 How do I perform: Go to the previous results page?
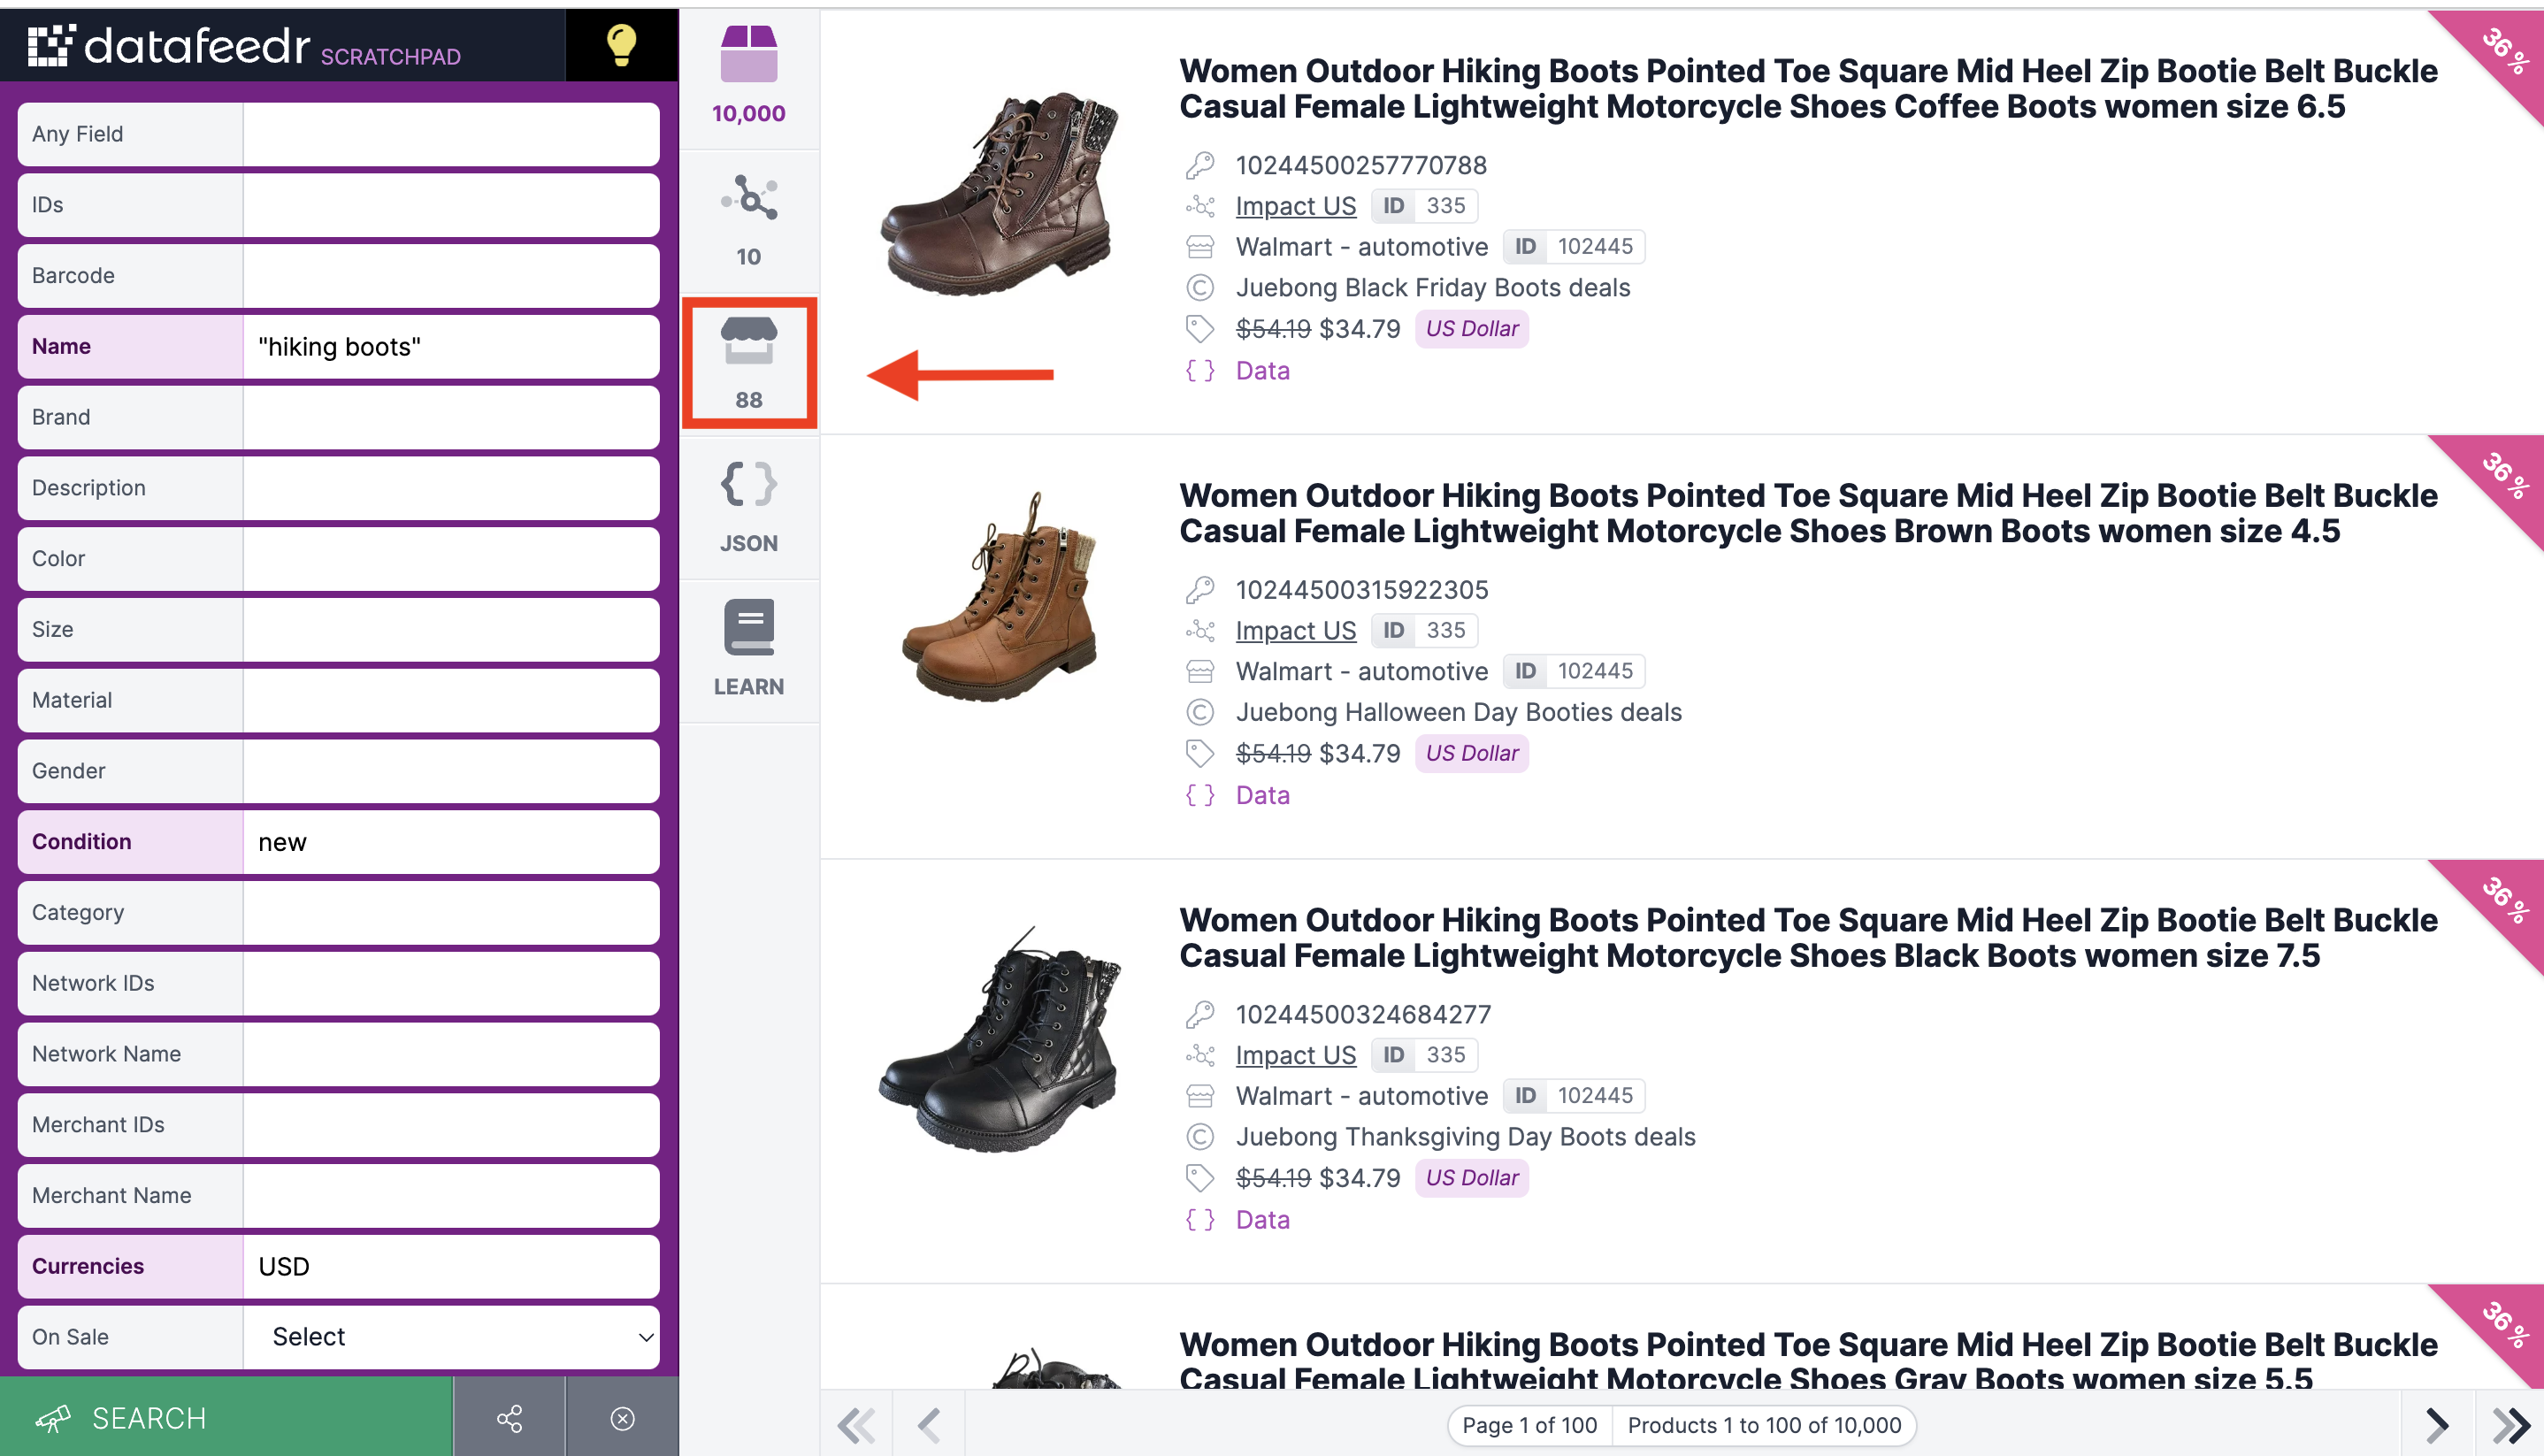[x=929, y=1424]
